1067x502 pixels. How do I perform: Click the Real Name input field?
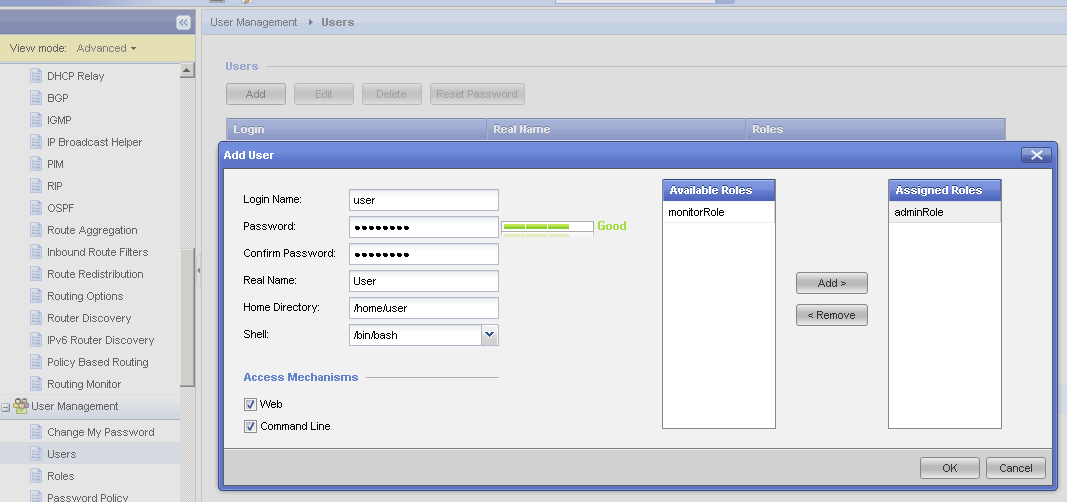[x=424, y=281]
